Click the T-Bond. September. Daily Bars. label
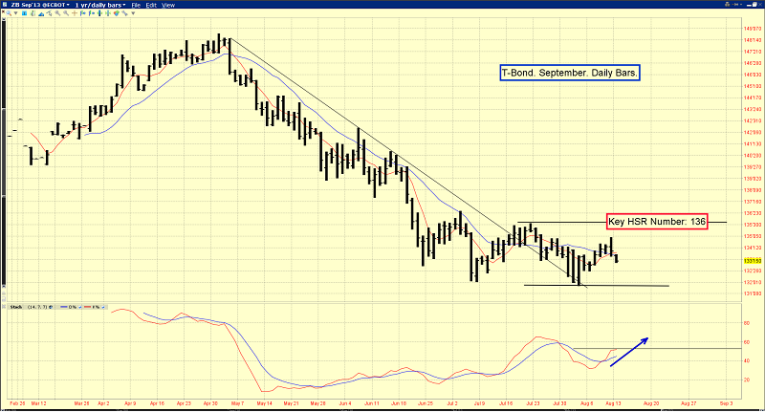 [571, 73]
